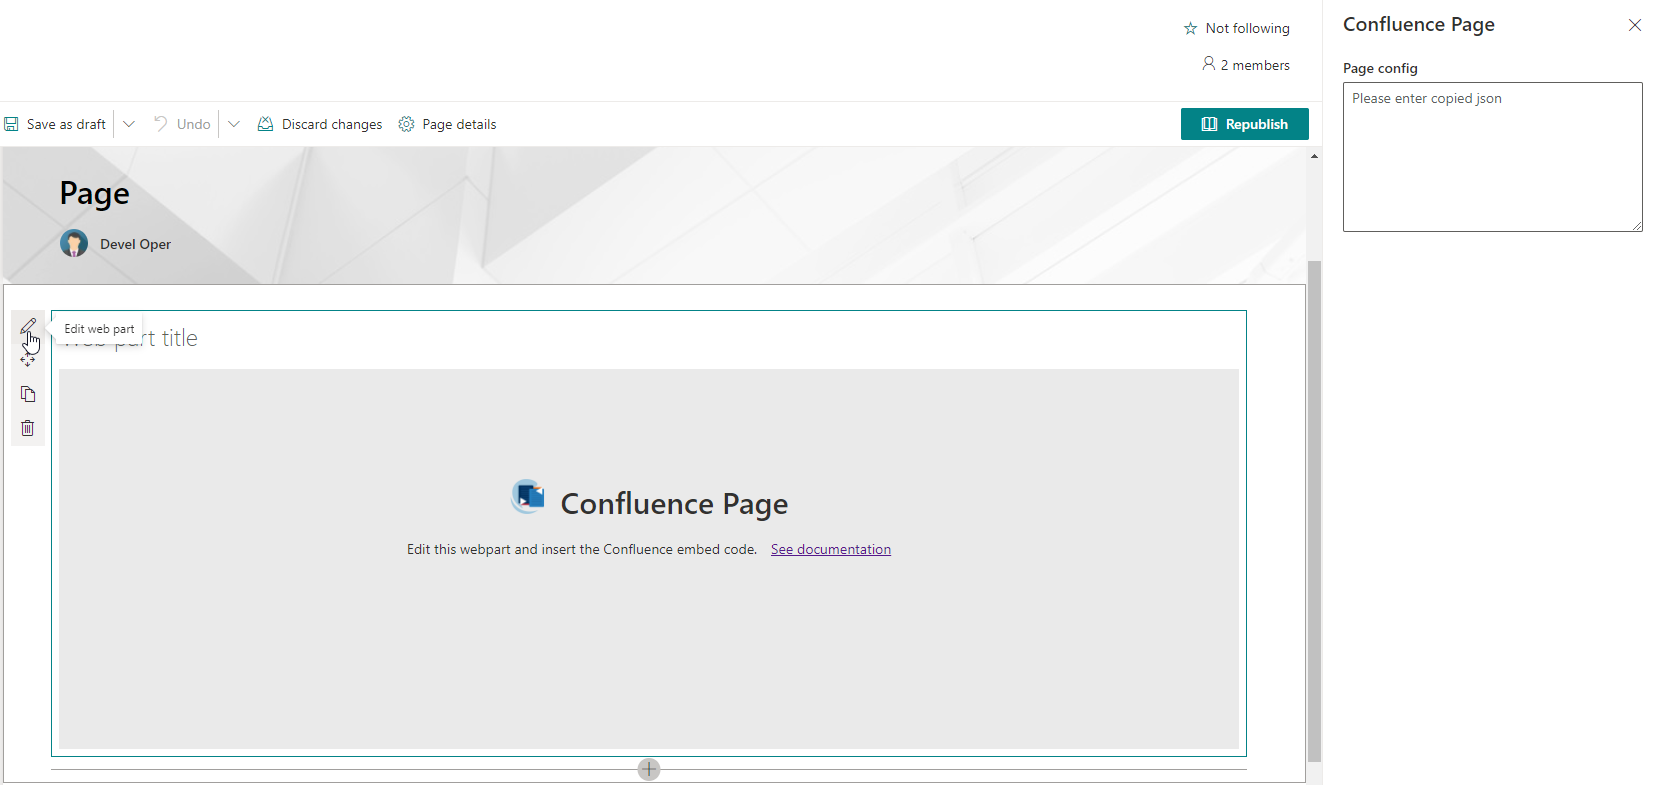The image size is (1659, 785).
Task: Click the page's vertical scrollbar
Action: pyautogui.click(x=1314, y=510)
